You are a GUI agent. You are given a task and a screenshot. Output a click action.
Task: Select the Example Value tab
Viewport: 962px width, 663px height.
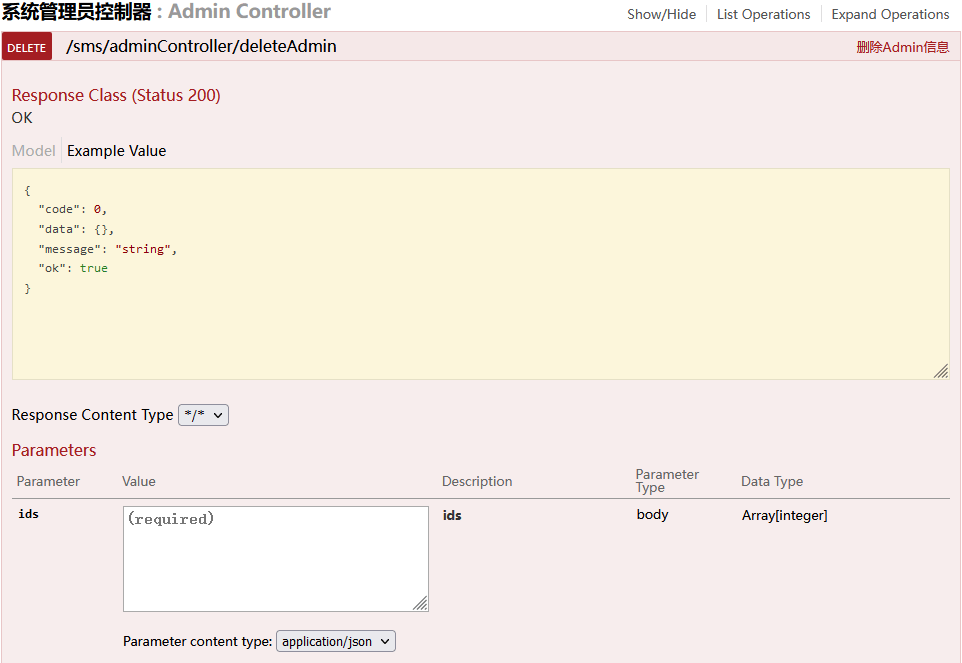click(x=117, y=151)
